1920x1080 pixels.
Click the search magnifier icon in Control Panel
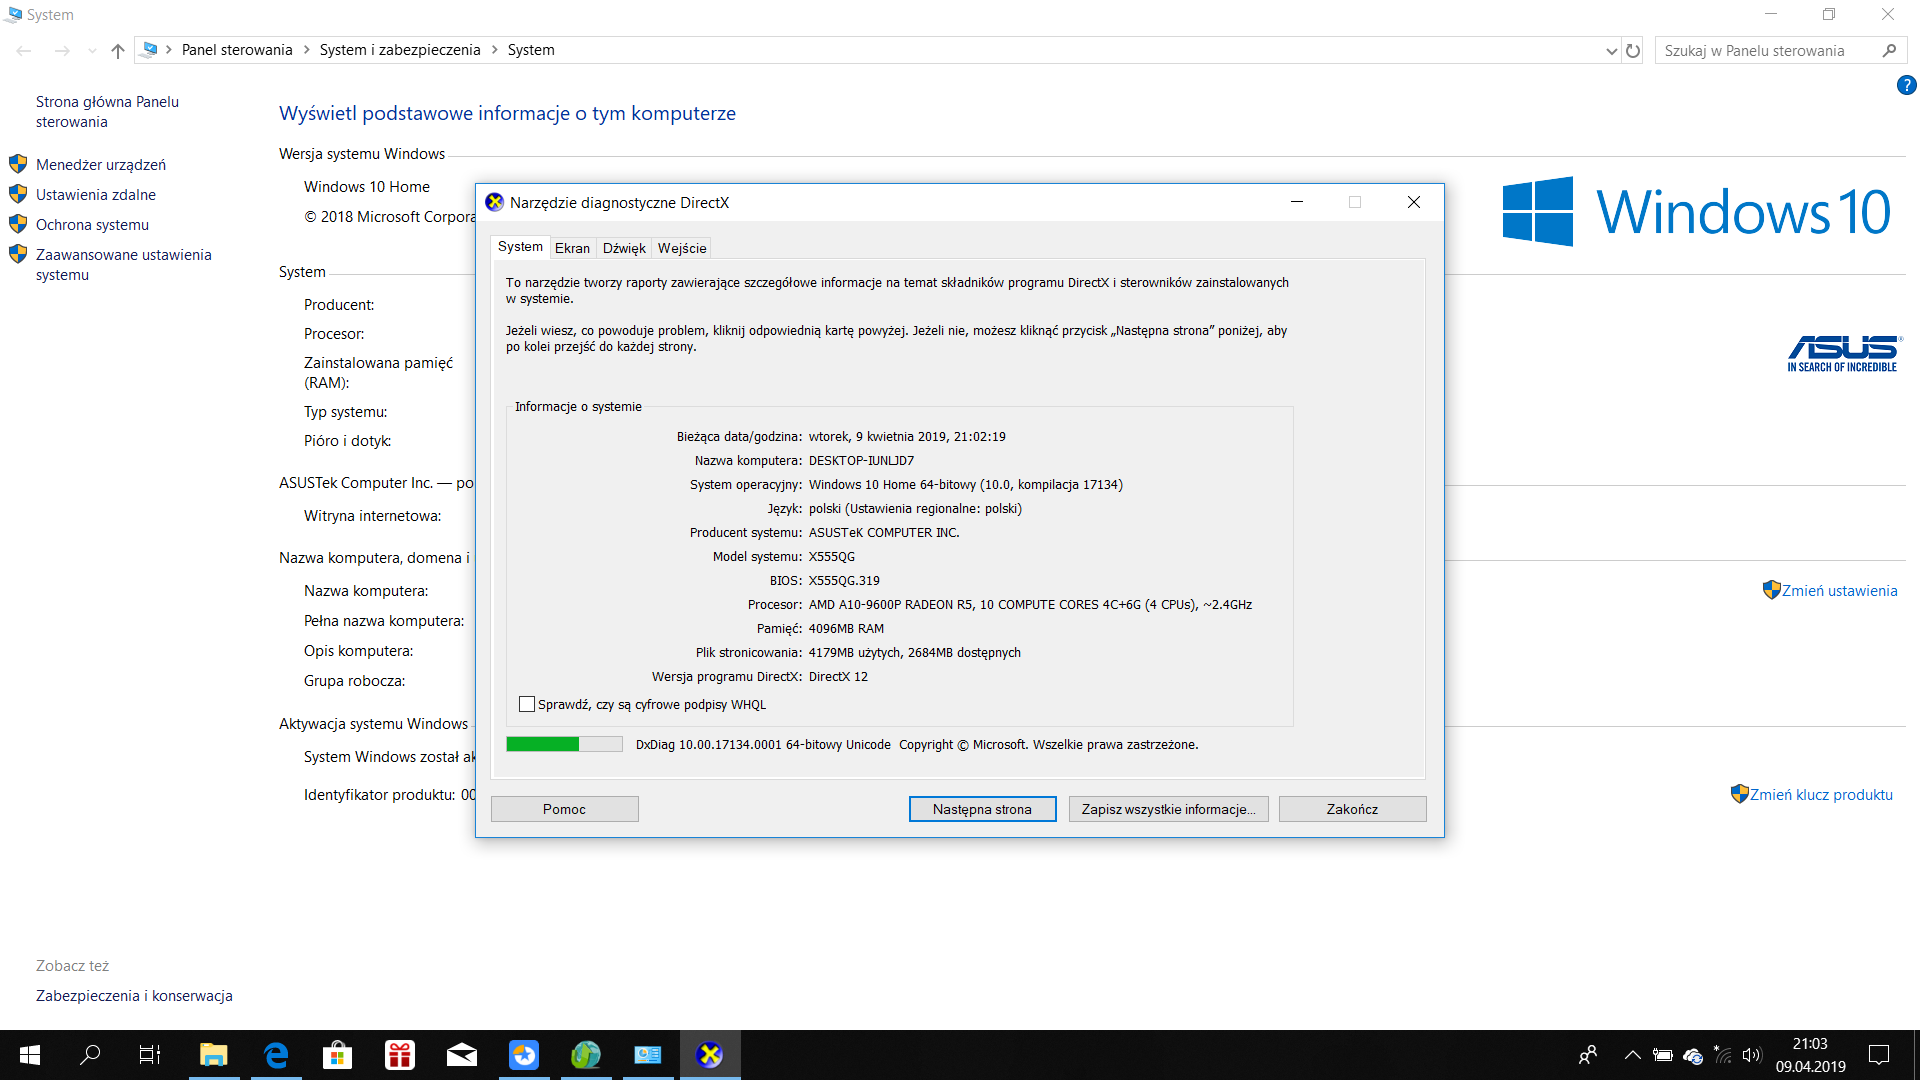[1889, 50]
